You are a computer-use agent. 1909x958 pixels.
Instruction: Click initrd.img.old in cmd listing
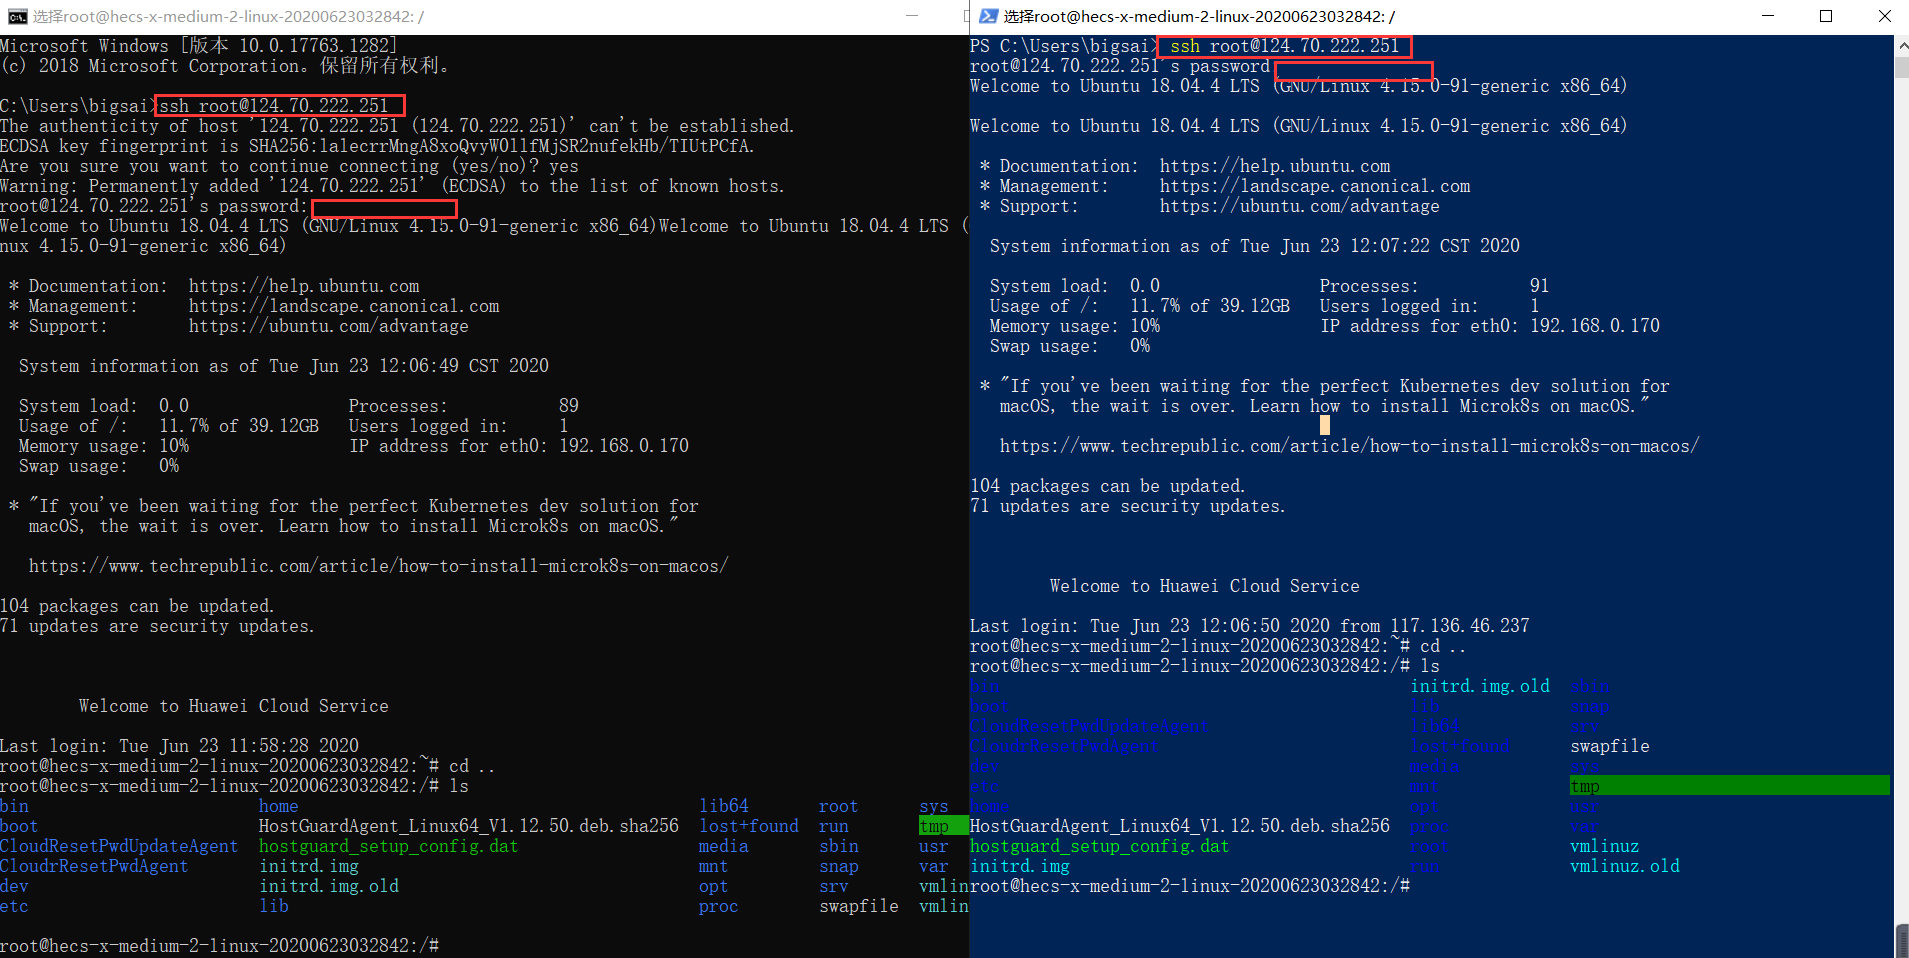click(x=329, y=886)
